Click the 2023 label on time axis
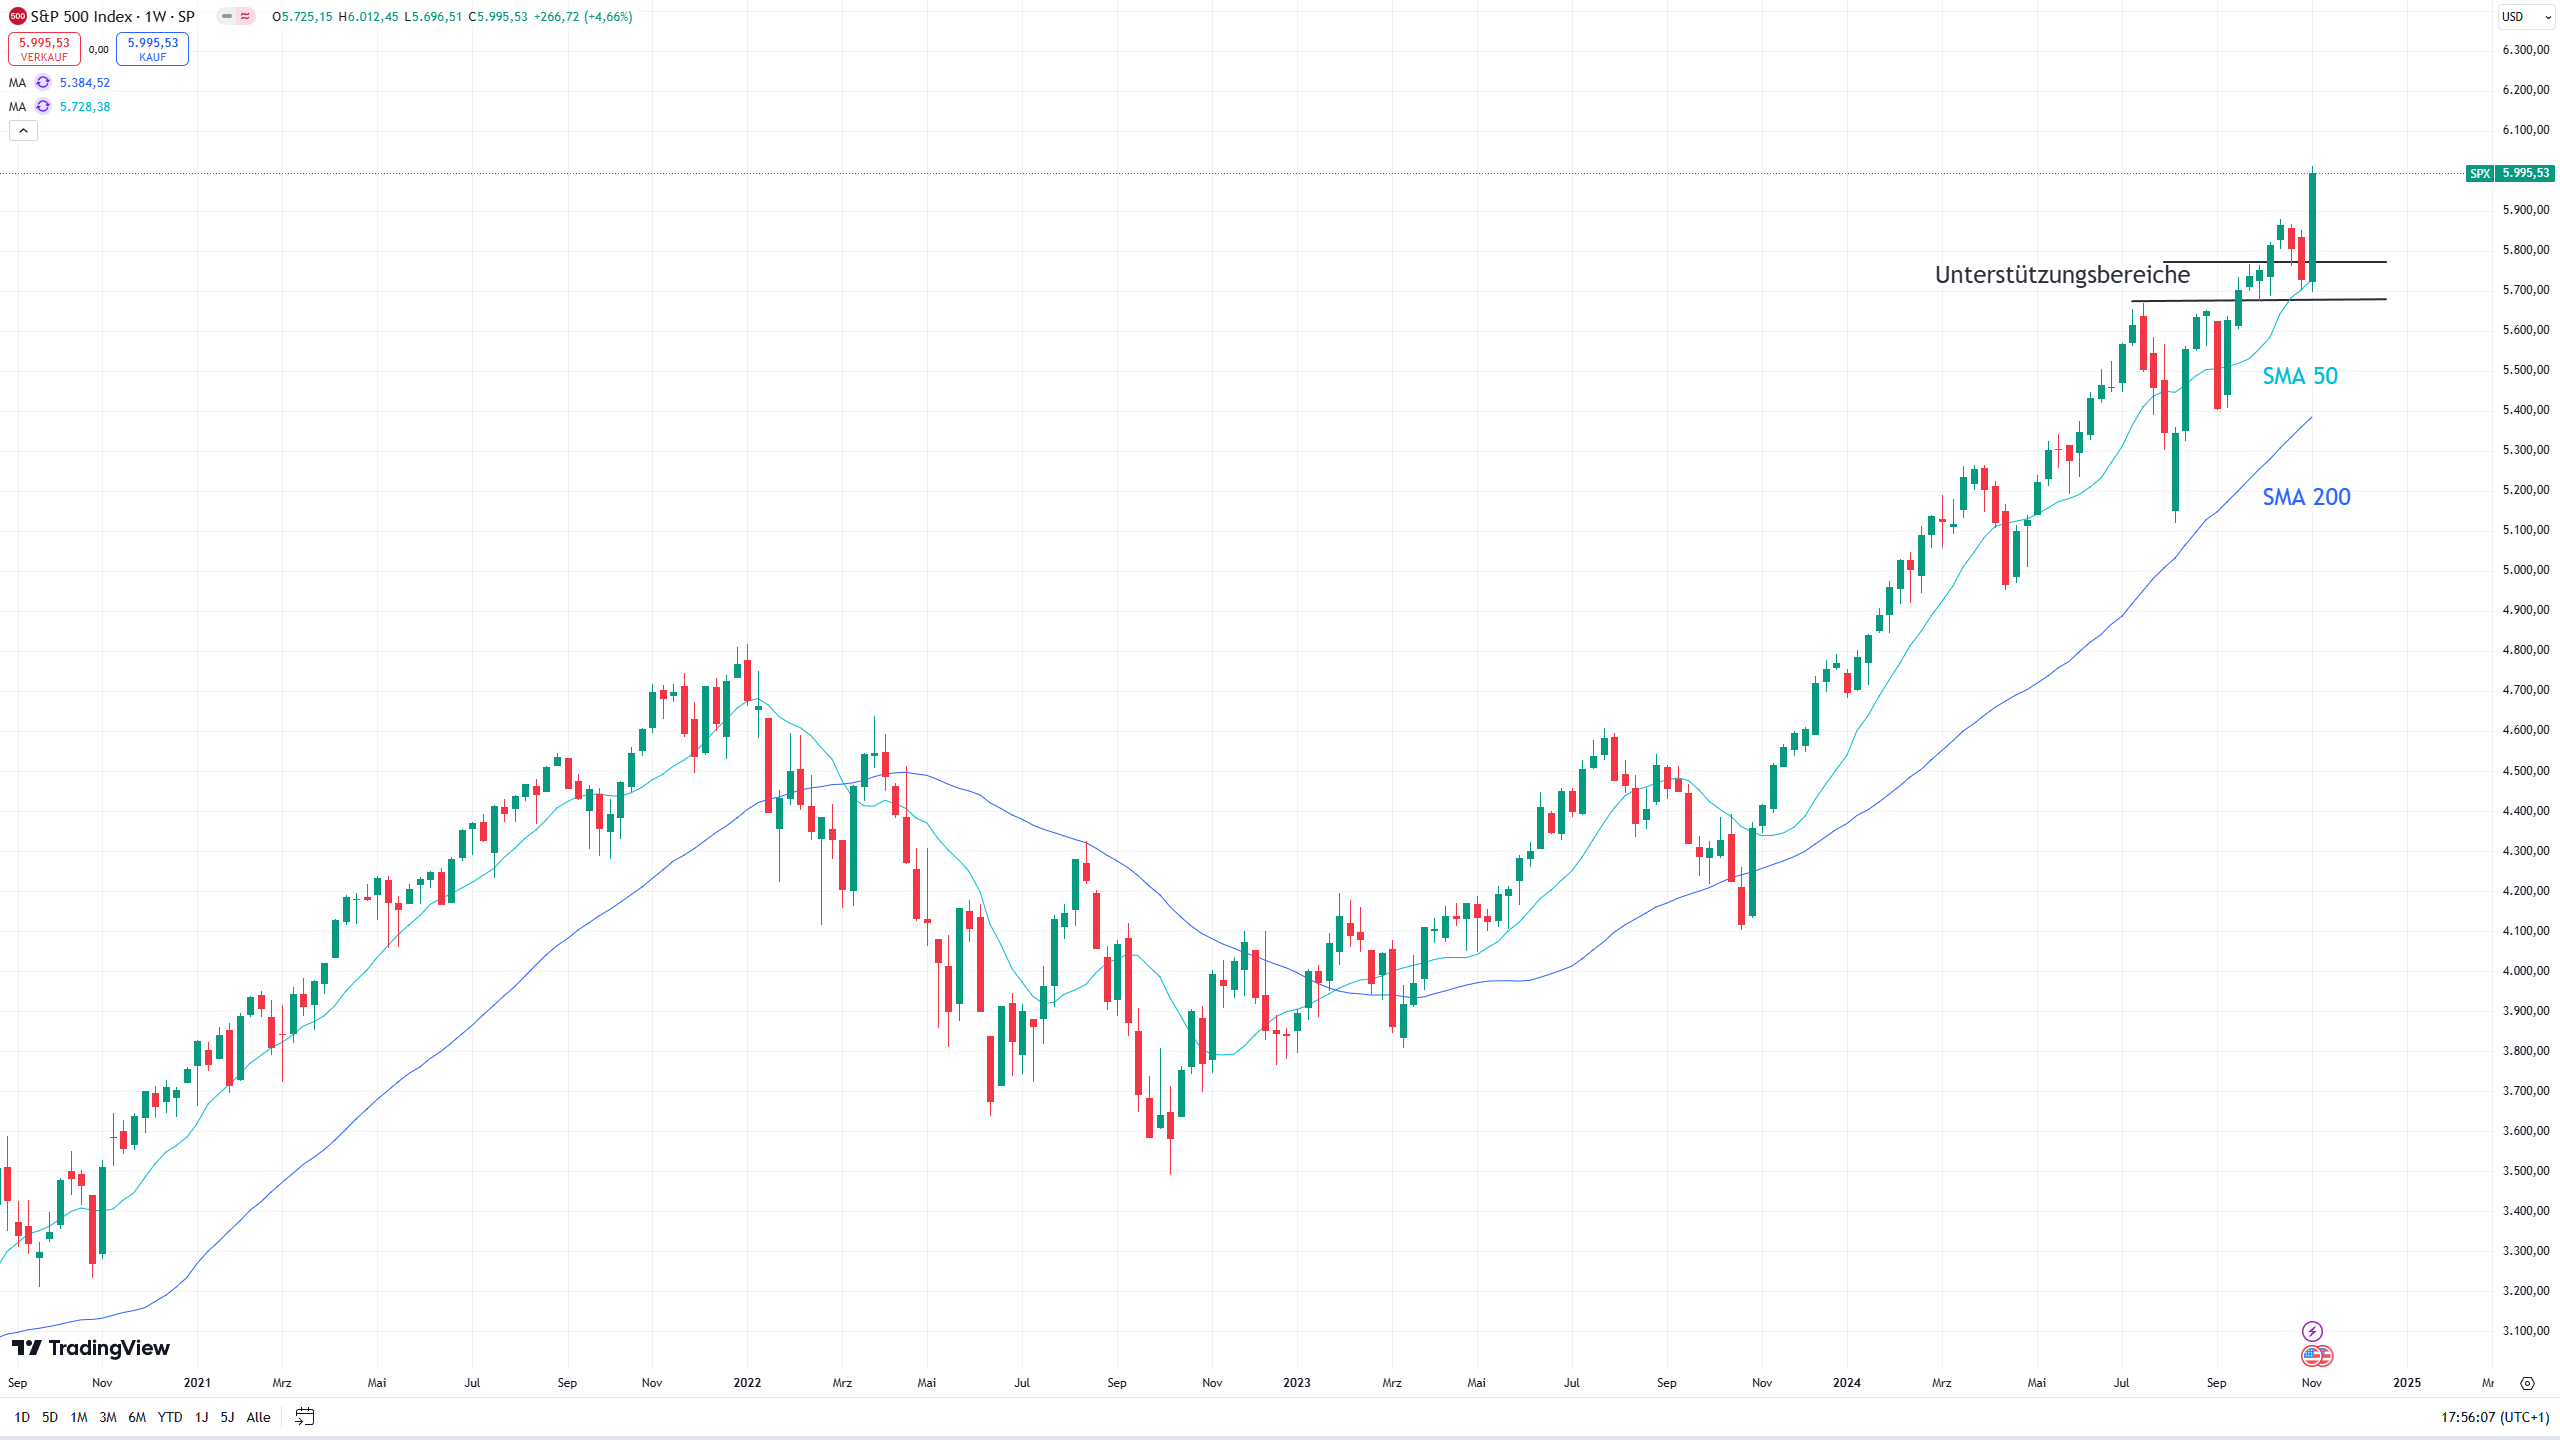The width and height of the screenshot is (2560, 1440). click(1296, 1383)
